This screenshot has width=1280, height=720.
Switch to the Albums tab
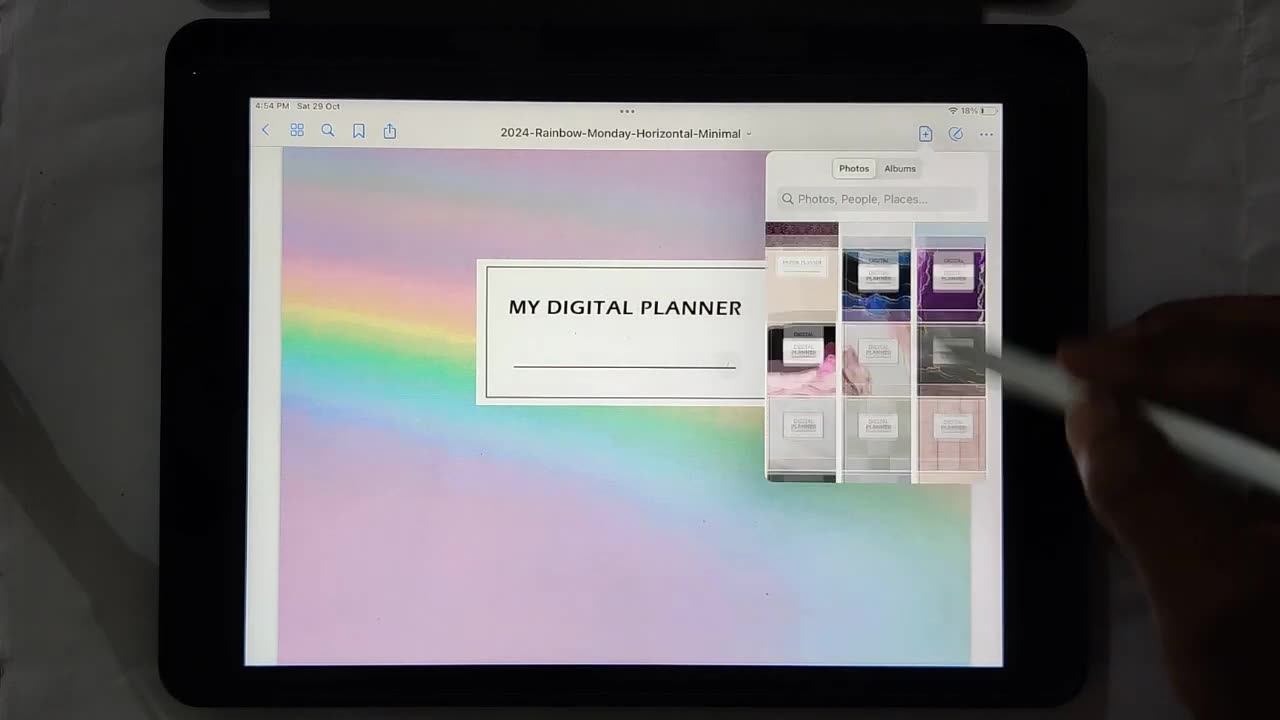[x=900, y=169]
